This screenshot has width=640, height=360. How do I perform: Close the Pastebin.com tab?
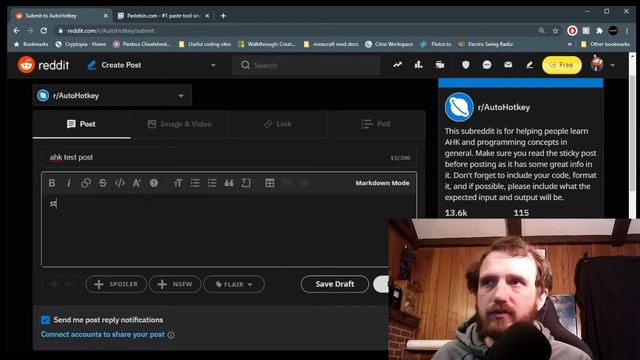pyautogui.click(x=207, y=16)
